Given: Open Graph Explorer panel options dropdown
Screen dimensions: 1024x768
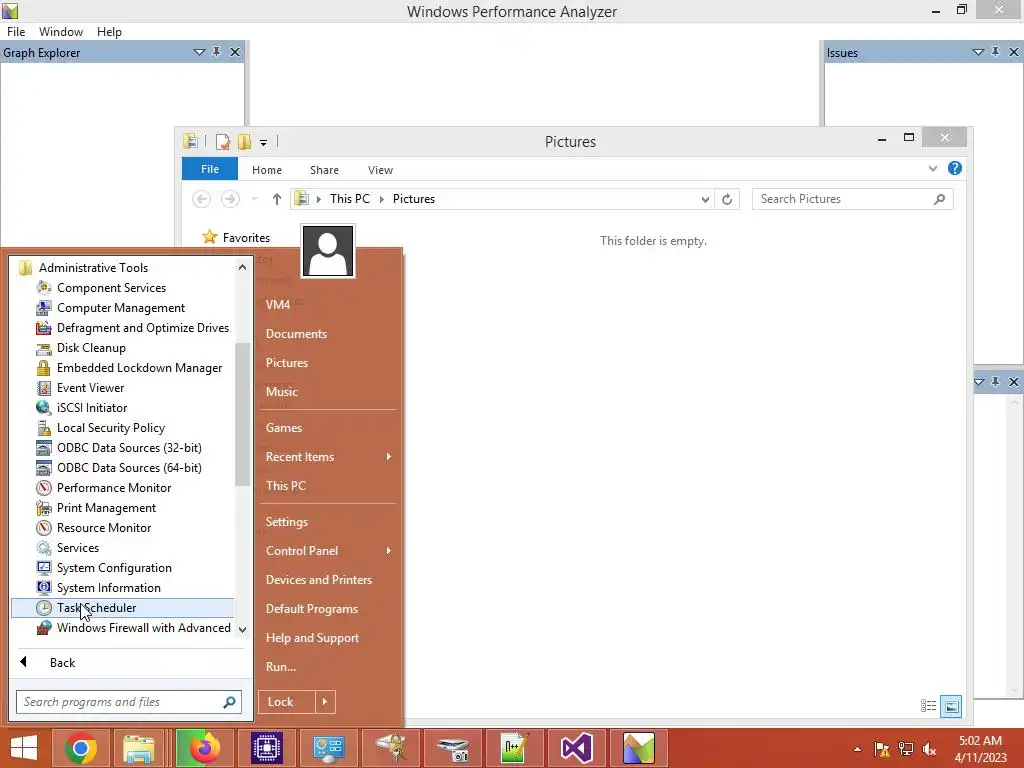Looking at the screenshot, I should point(199,52).
